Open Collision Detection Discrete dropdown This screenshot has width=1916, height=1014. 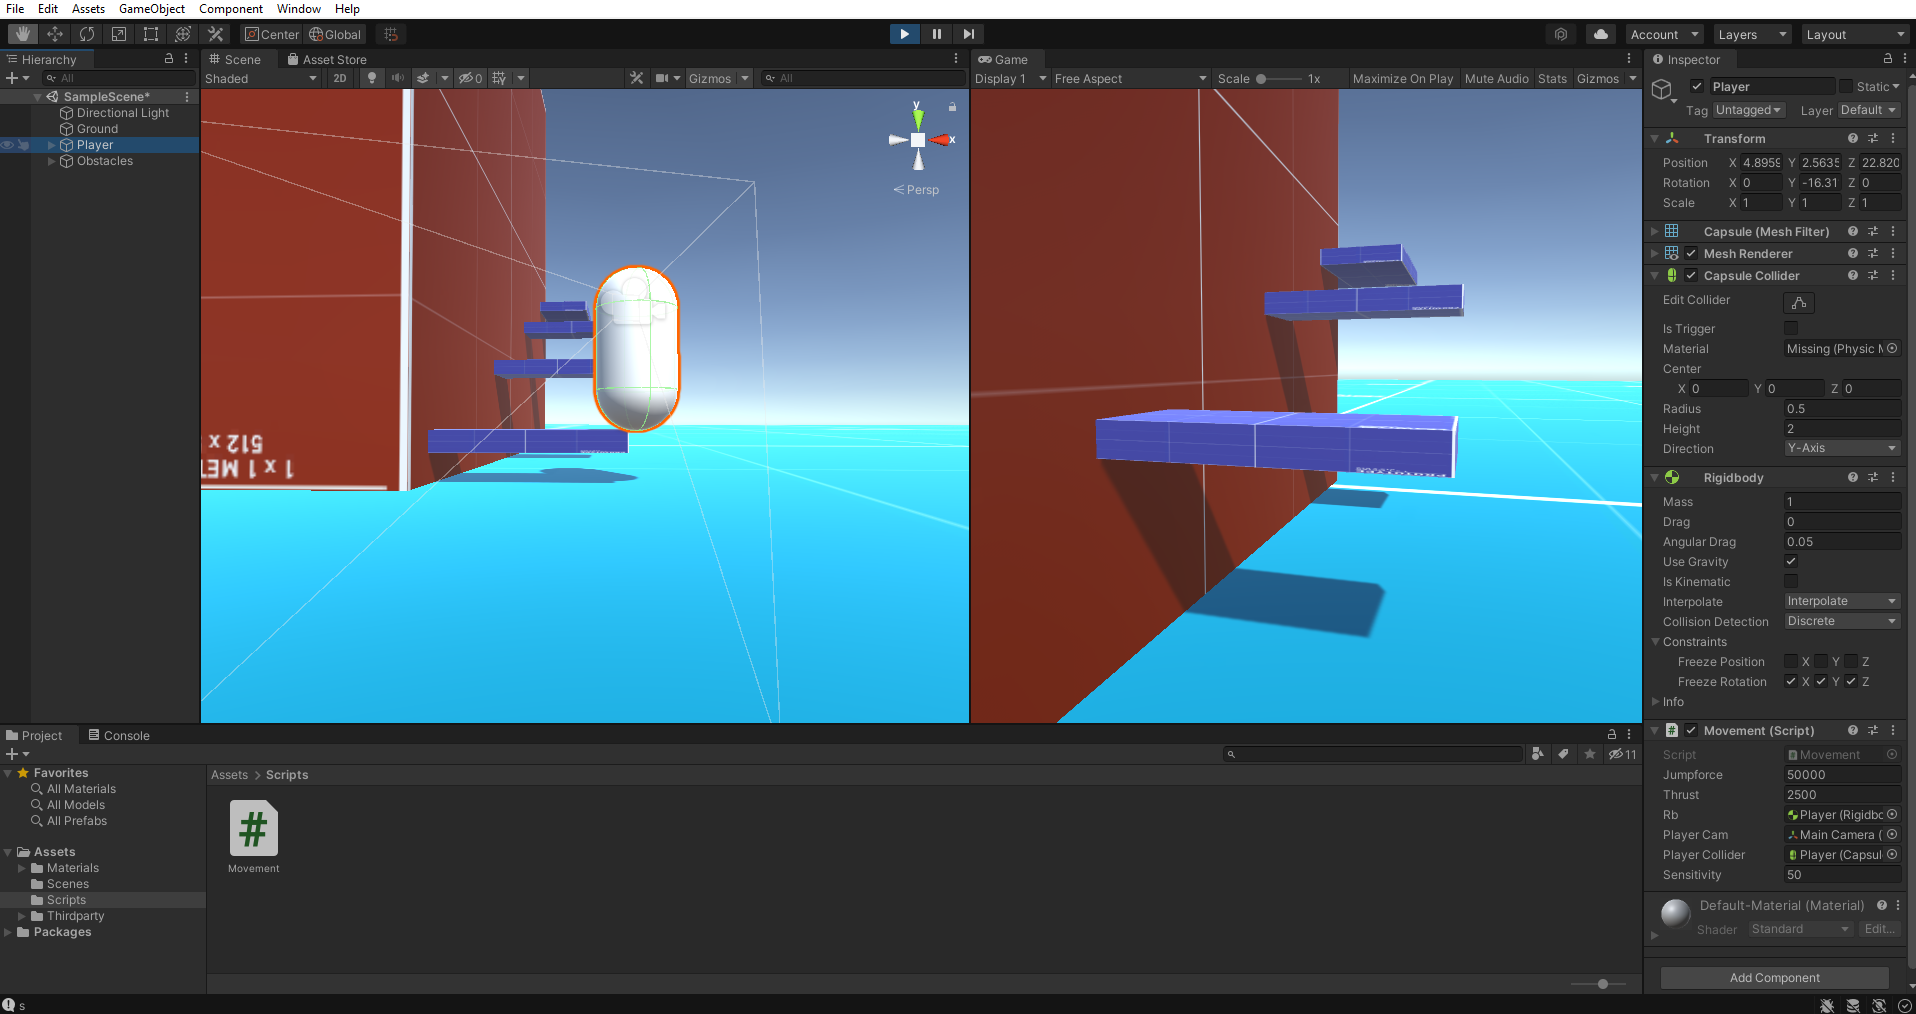[x=1842, y=621]
